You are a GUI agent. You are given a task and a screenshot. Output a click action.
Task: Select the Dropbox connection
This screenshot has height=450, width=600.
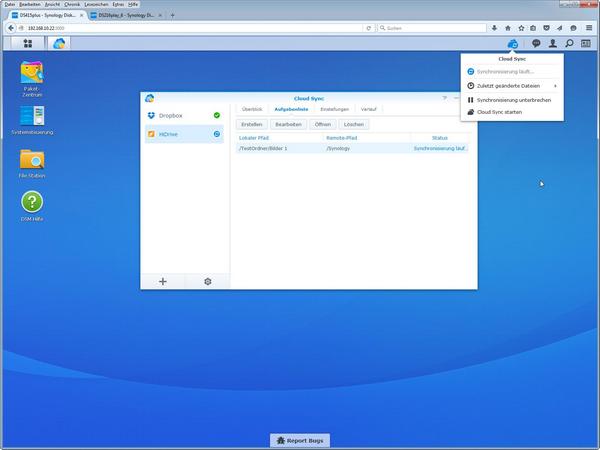pos(184,115)
